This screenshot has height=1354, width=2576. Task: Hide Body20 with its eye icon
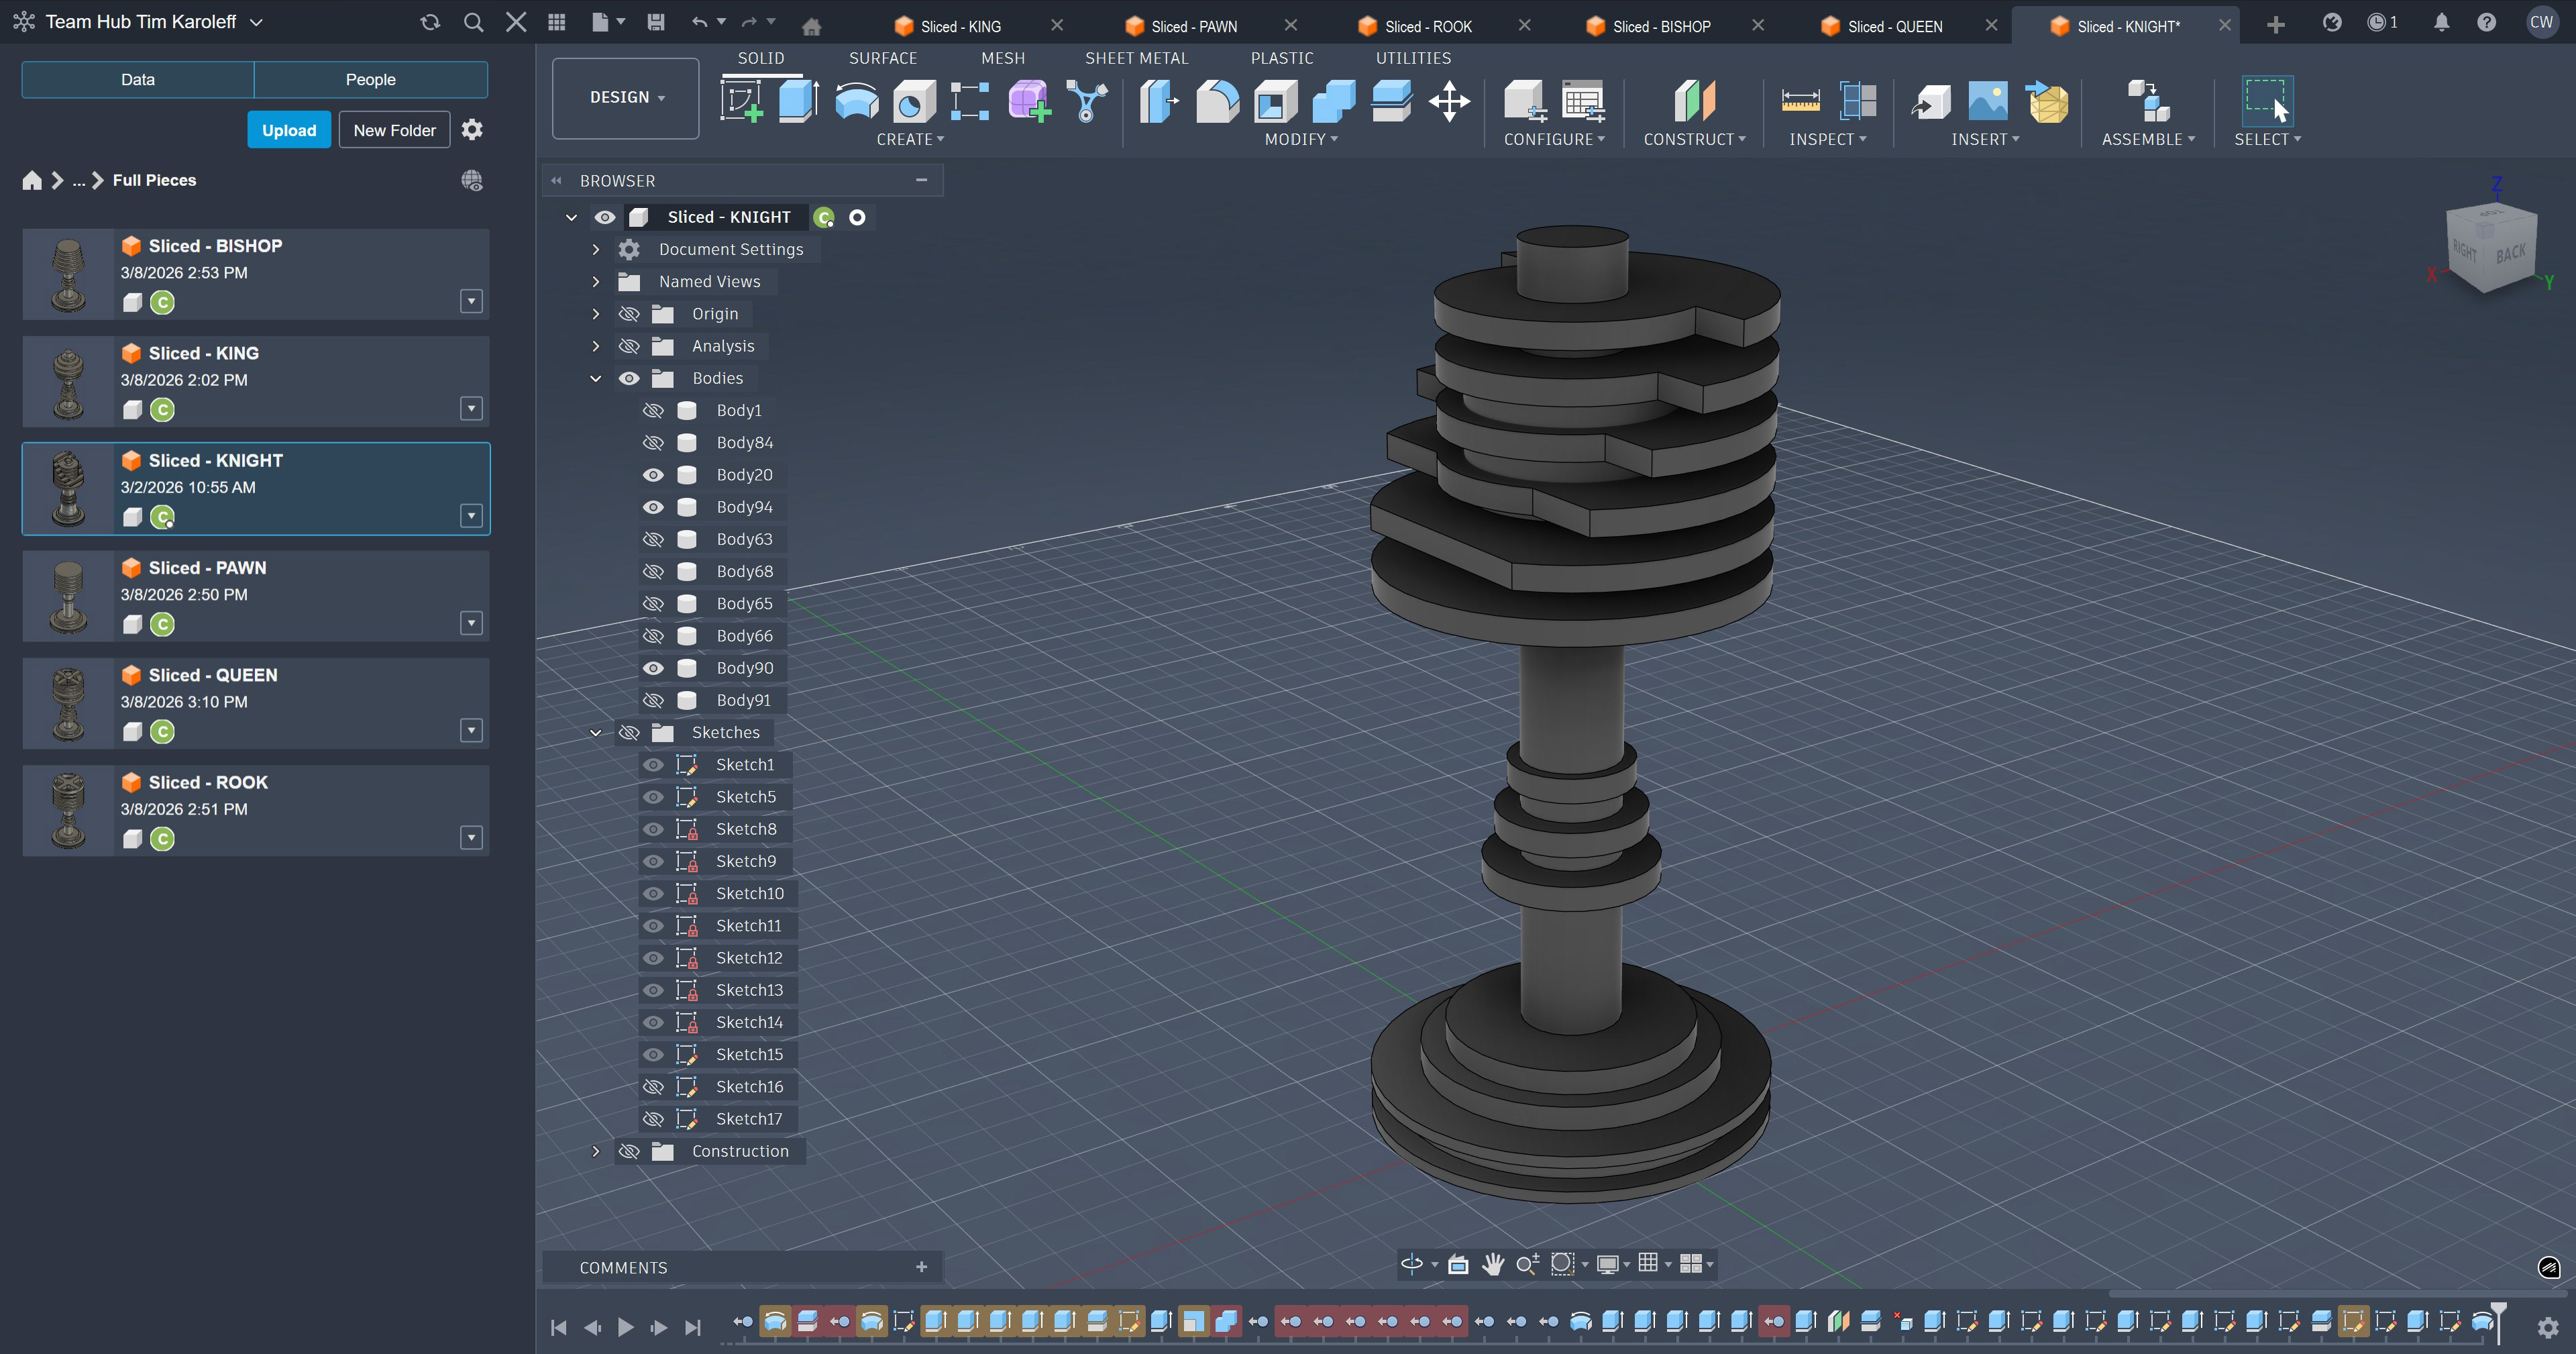pos(653,475)
